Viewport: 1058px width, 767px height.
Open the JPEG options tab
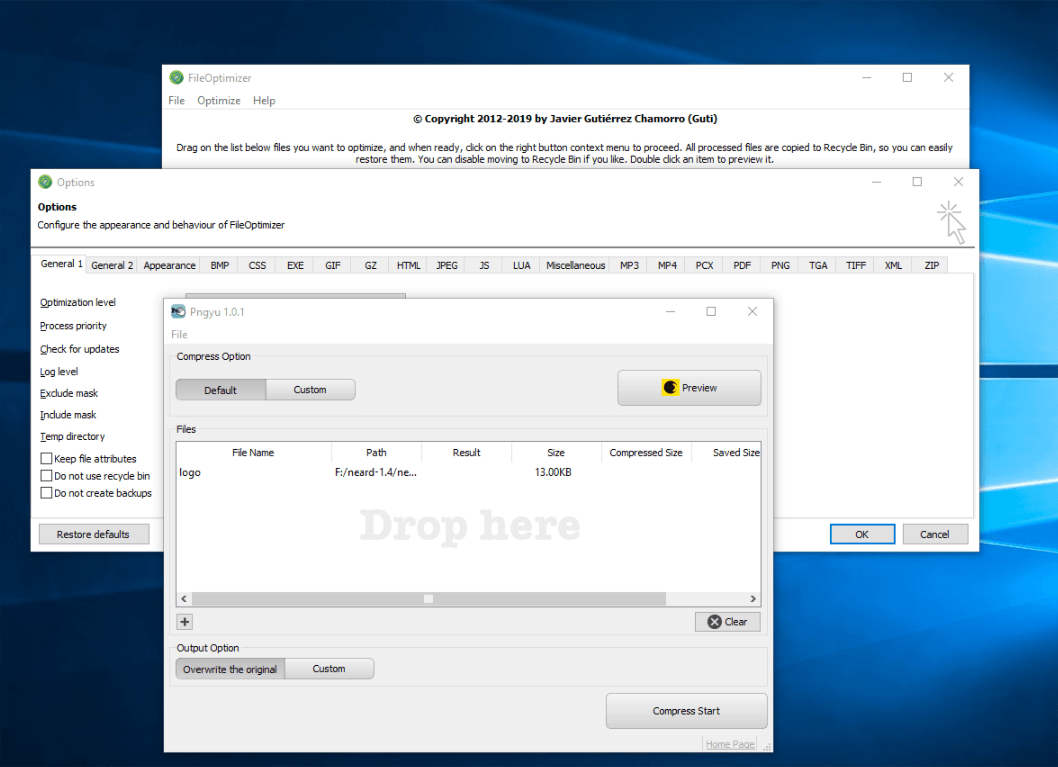[x=447, y=266]
